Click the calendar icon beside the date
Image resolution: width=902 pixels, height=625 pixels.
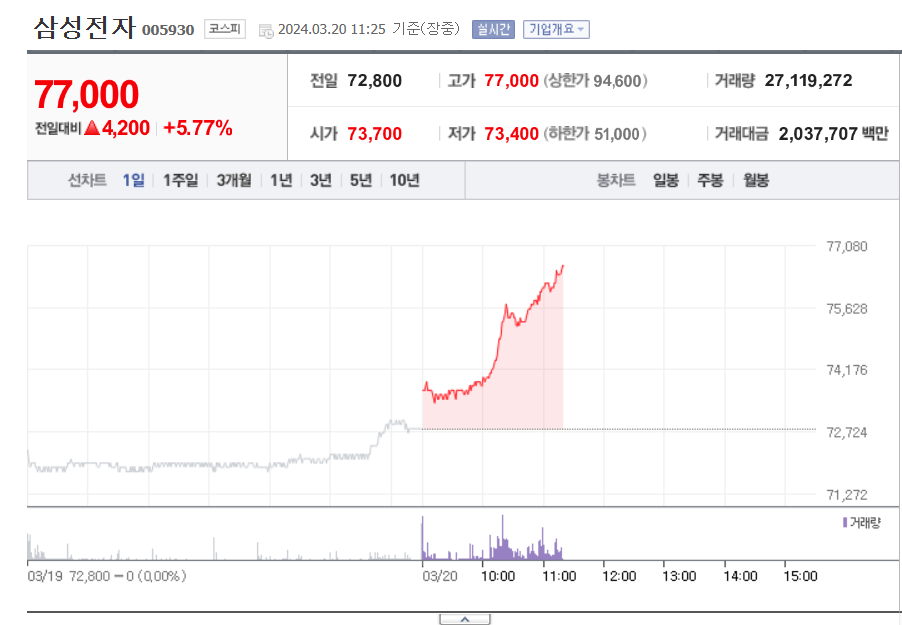265,30
